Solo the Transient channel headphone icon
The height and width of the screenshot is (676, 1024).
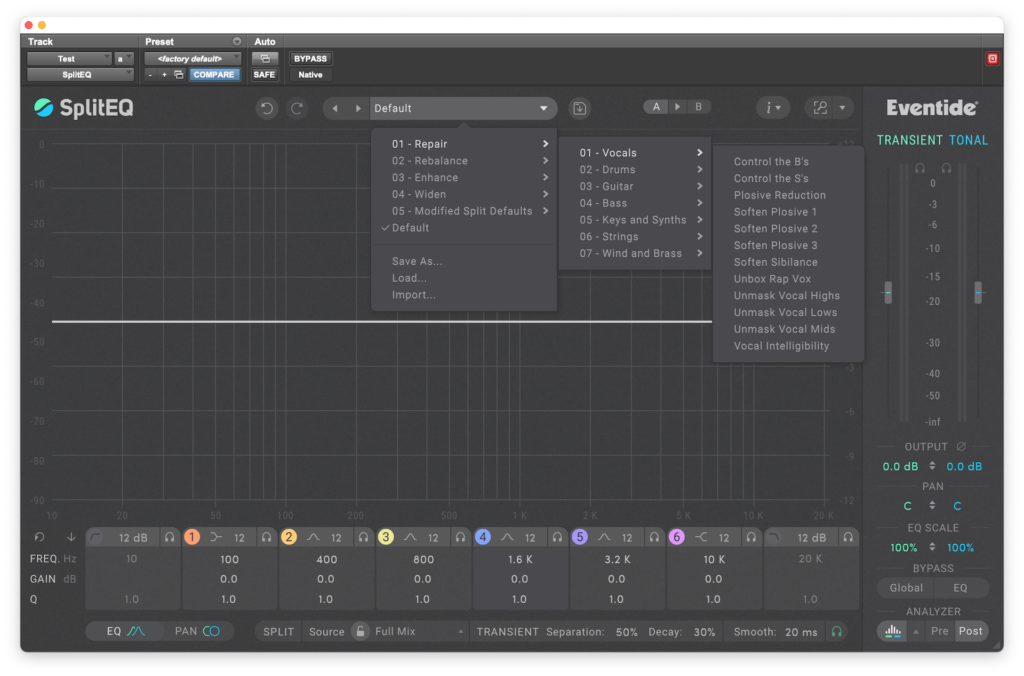[x=919, y=168]
